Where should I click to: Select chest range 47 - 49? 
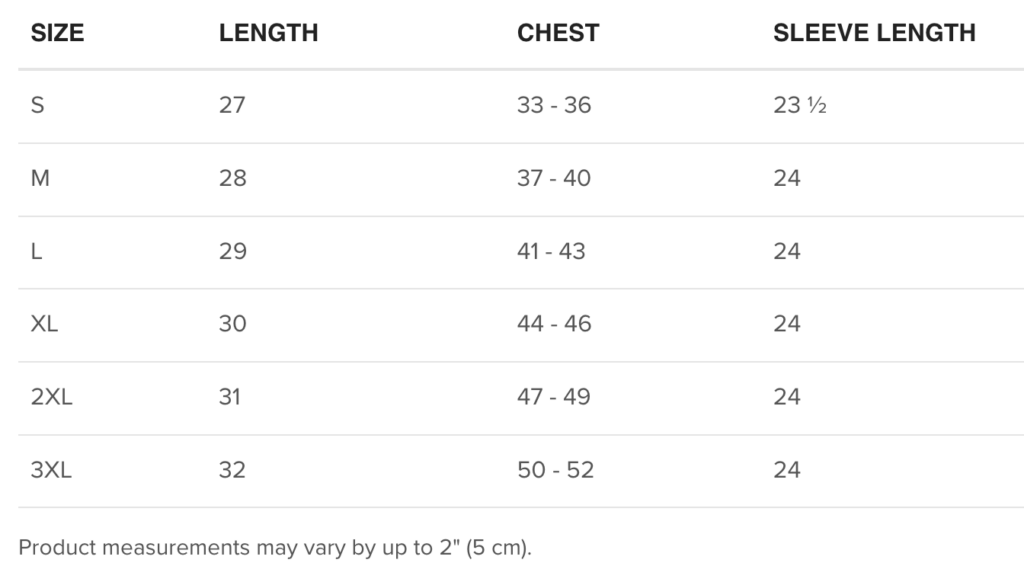click(x=554, y=397)
